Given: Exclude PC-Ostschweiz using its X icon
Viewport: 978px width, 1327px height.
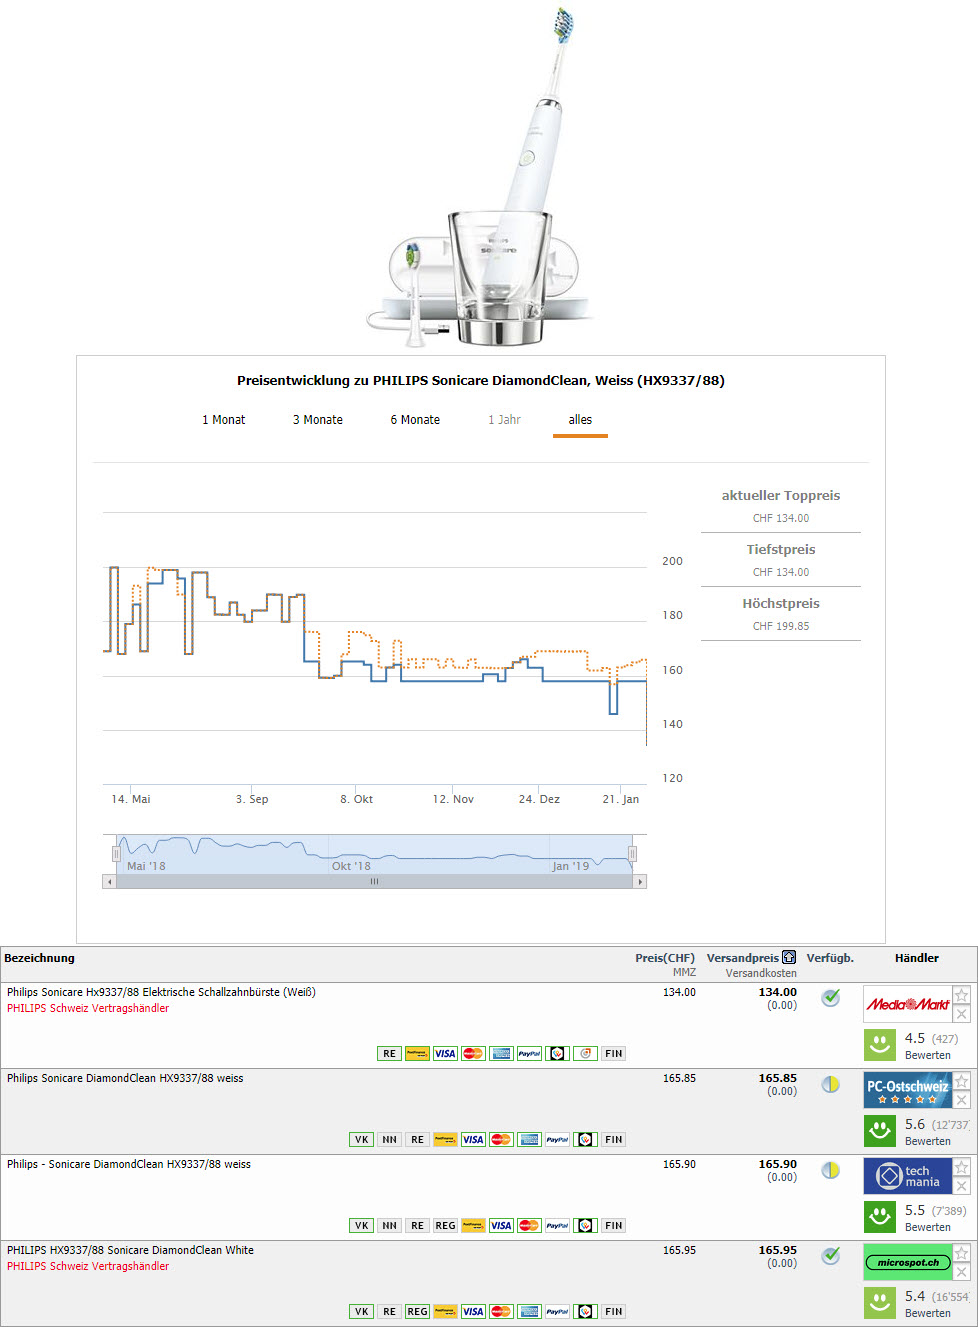Looking at the screenshot, I should 962,1100.
